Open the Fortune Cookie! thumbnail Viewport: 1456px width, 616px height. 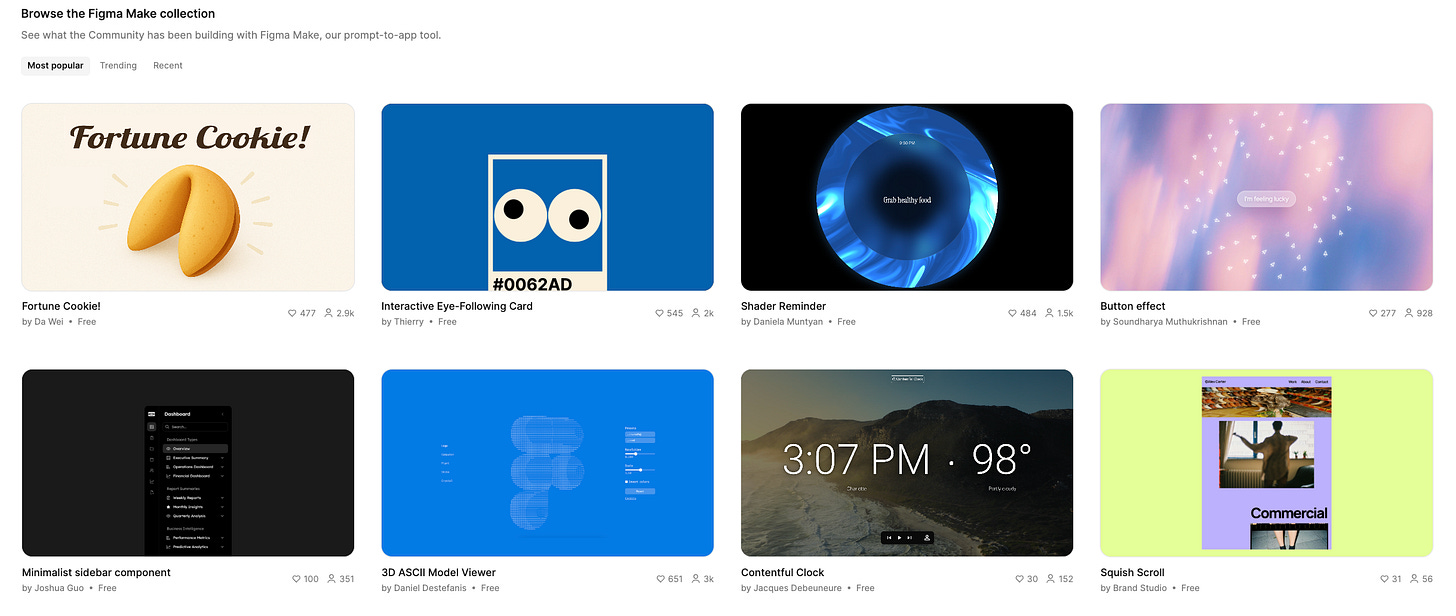point(188,197)
